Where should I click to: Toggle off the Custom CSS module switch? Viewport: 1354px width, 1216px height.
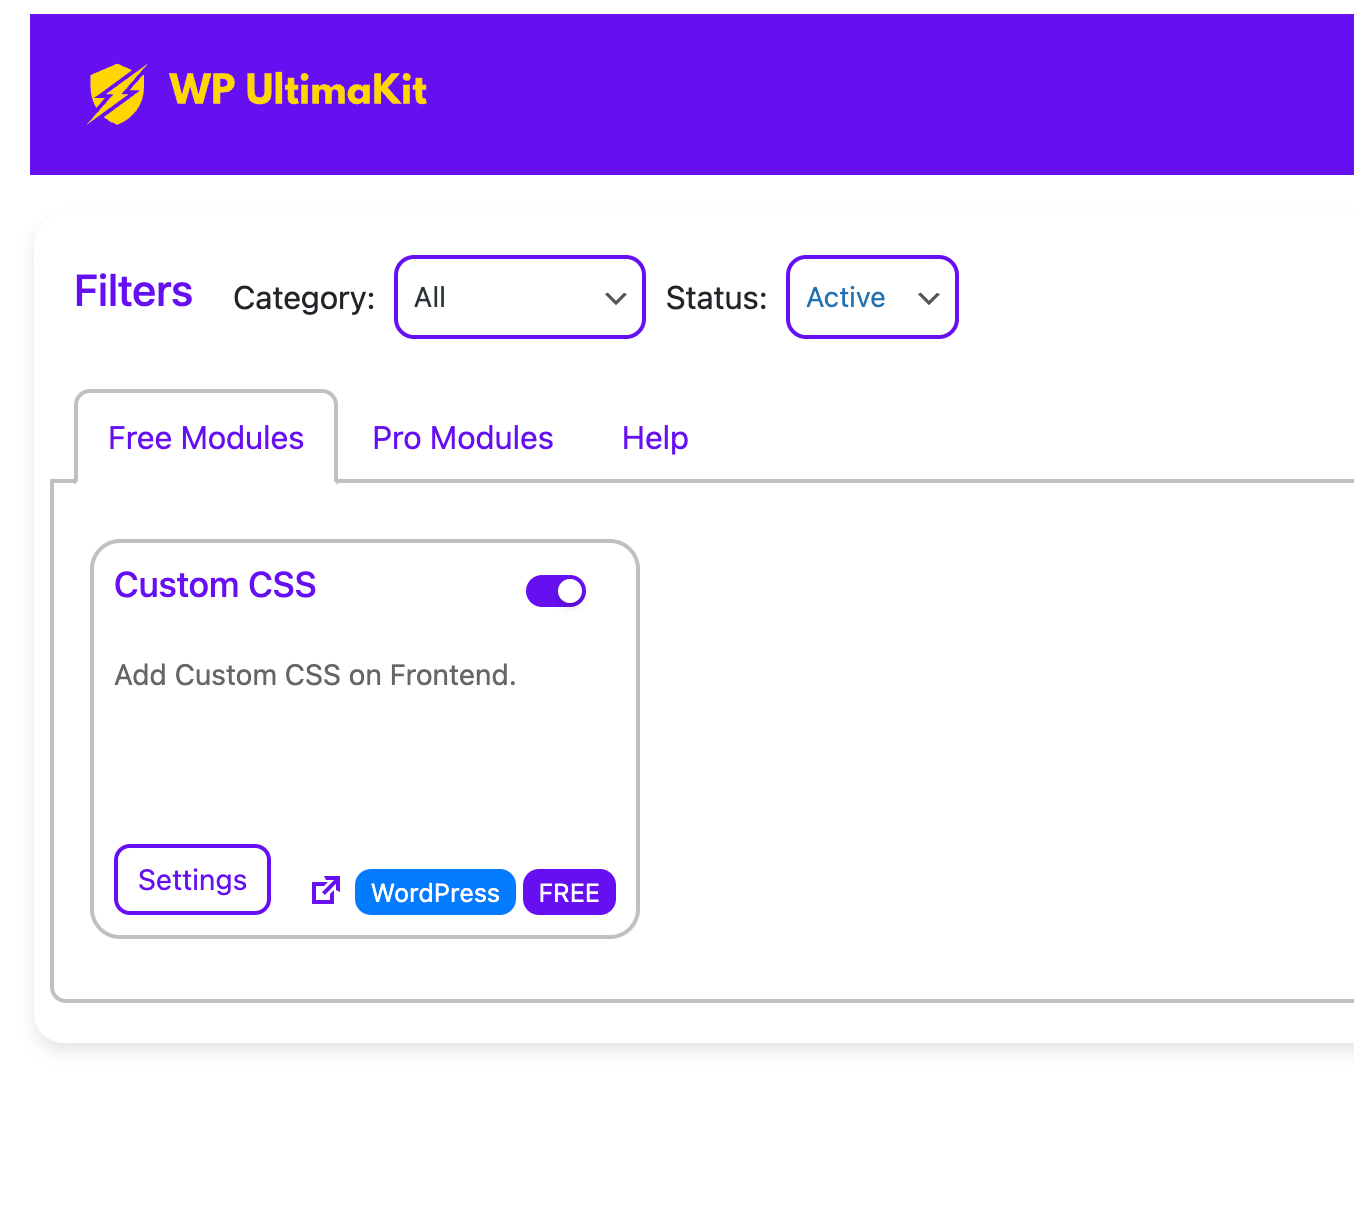point(556,591)
